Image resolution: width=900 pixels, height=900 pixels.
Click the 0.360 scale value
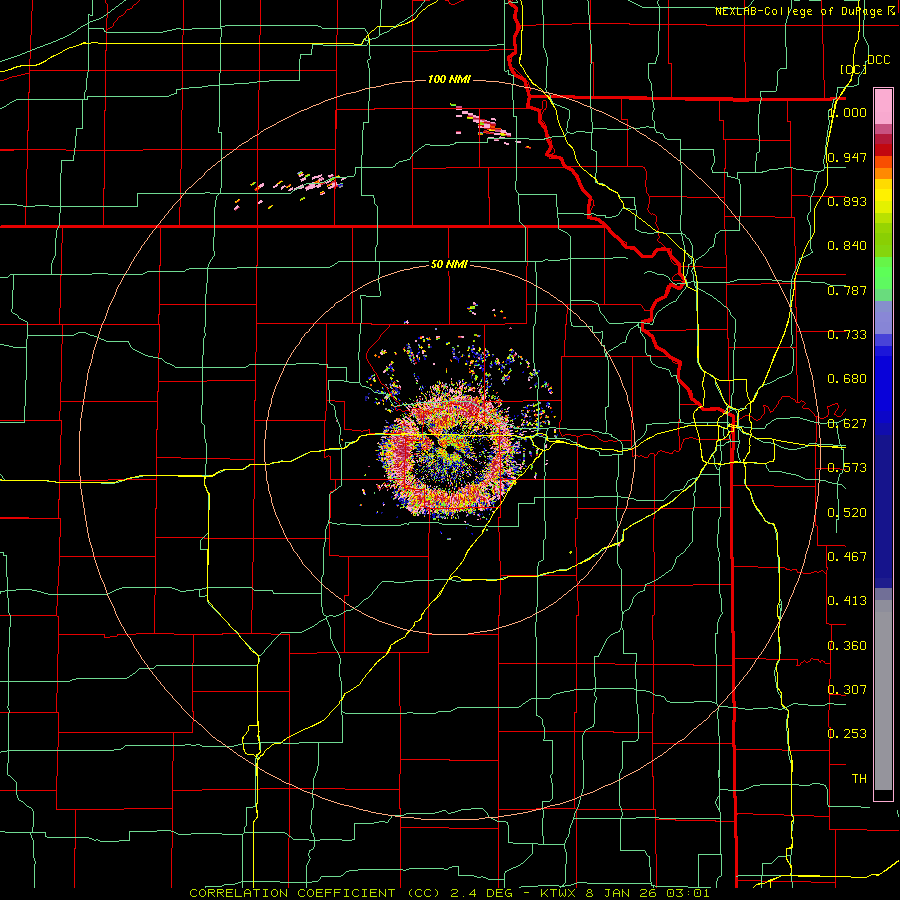pyautogui.click(x=847, y=645)
